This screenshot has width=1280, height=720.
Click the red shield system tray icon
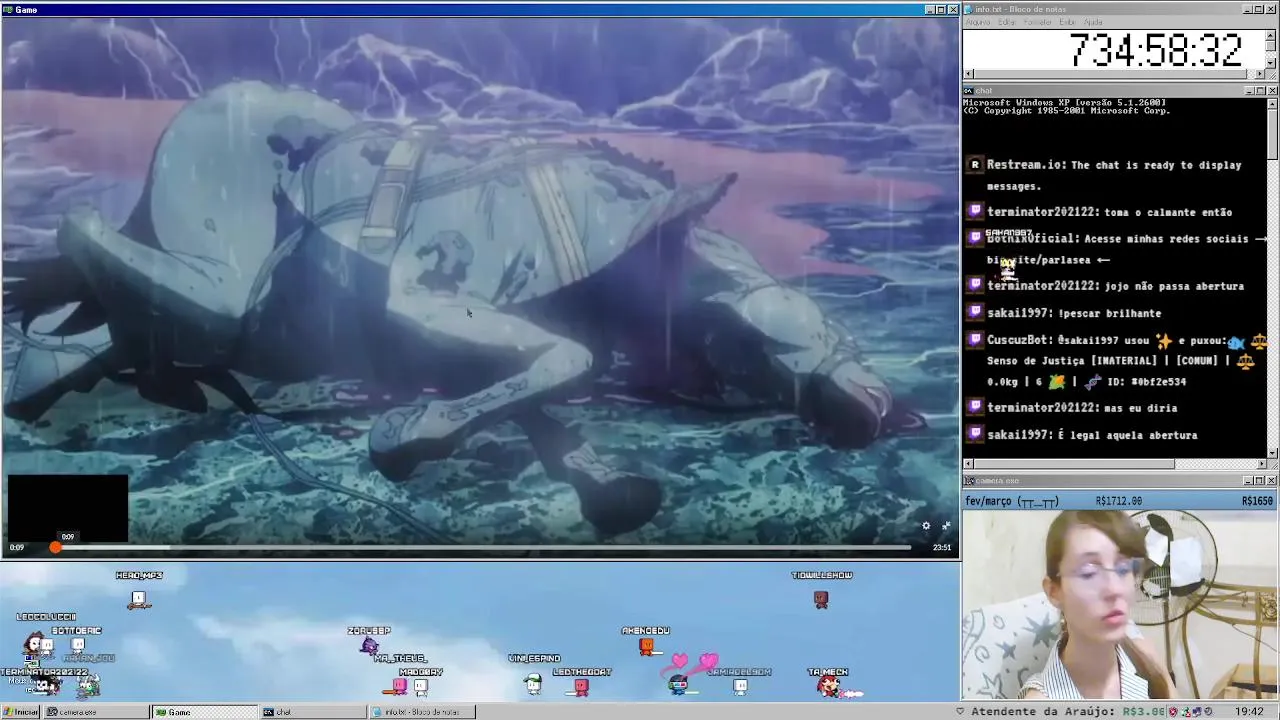click(x=1173, y=712)
